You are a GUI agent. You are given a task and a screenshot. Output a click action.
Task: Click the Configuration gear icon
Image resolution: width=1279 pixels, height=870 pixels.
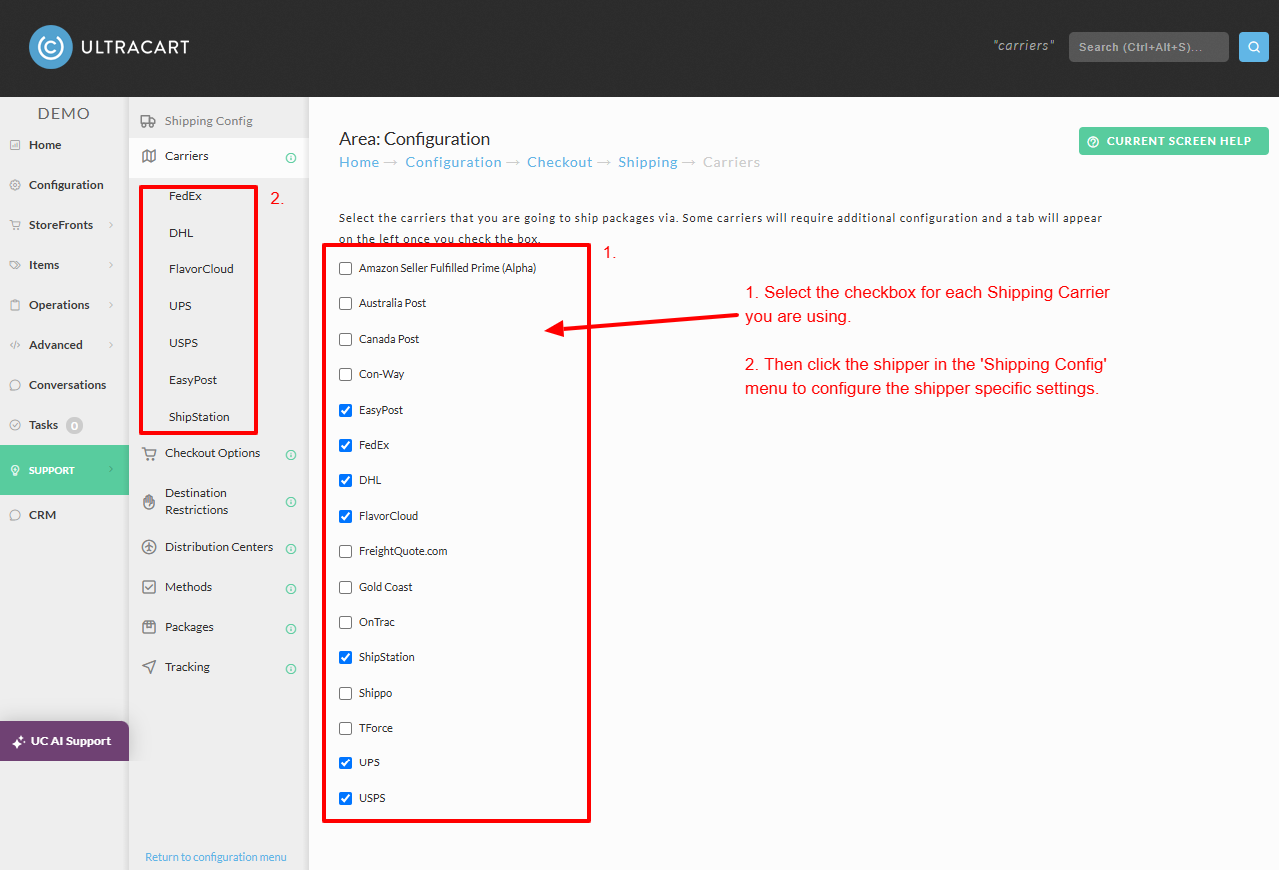(x=15, y=185)
